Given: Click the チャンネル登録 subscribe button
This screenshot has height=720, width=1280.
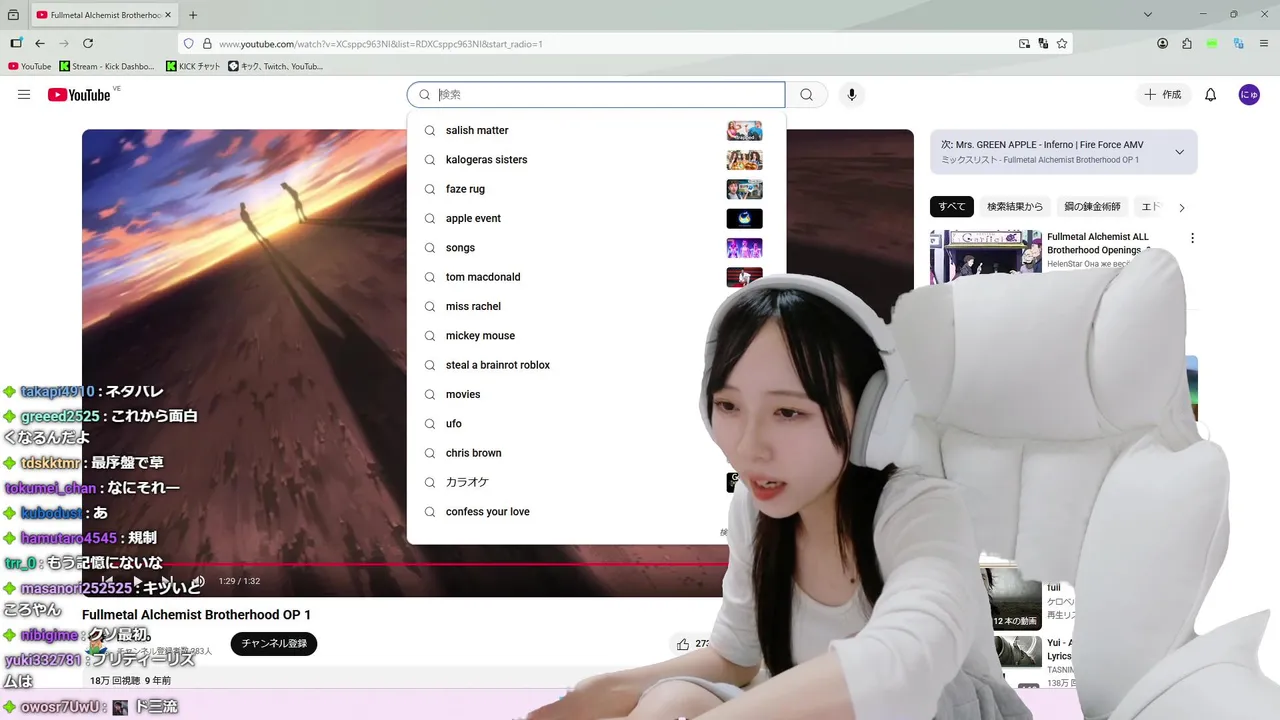Looking at the screenshot, I should point(274,644).
